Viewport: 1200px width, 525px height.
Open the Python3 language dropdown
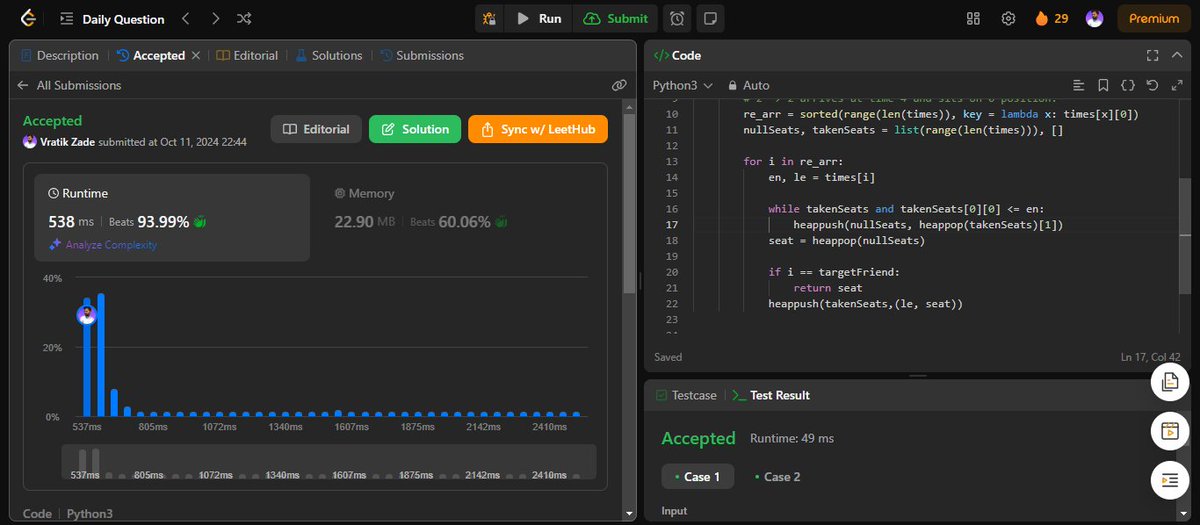pos(684,86)
